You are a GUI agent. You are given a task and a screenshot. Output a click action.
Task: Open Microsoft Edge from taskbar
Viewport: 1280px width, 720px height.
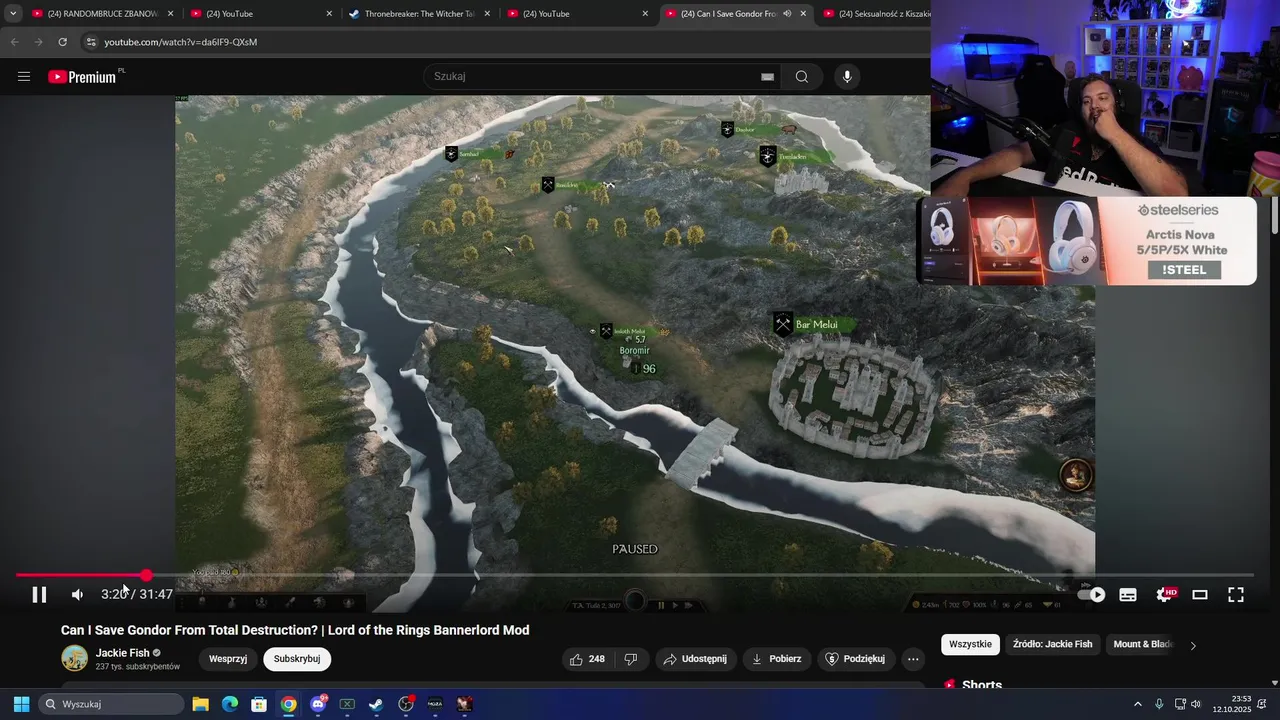[x=230, y=704]
